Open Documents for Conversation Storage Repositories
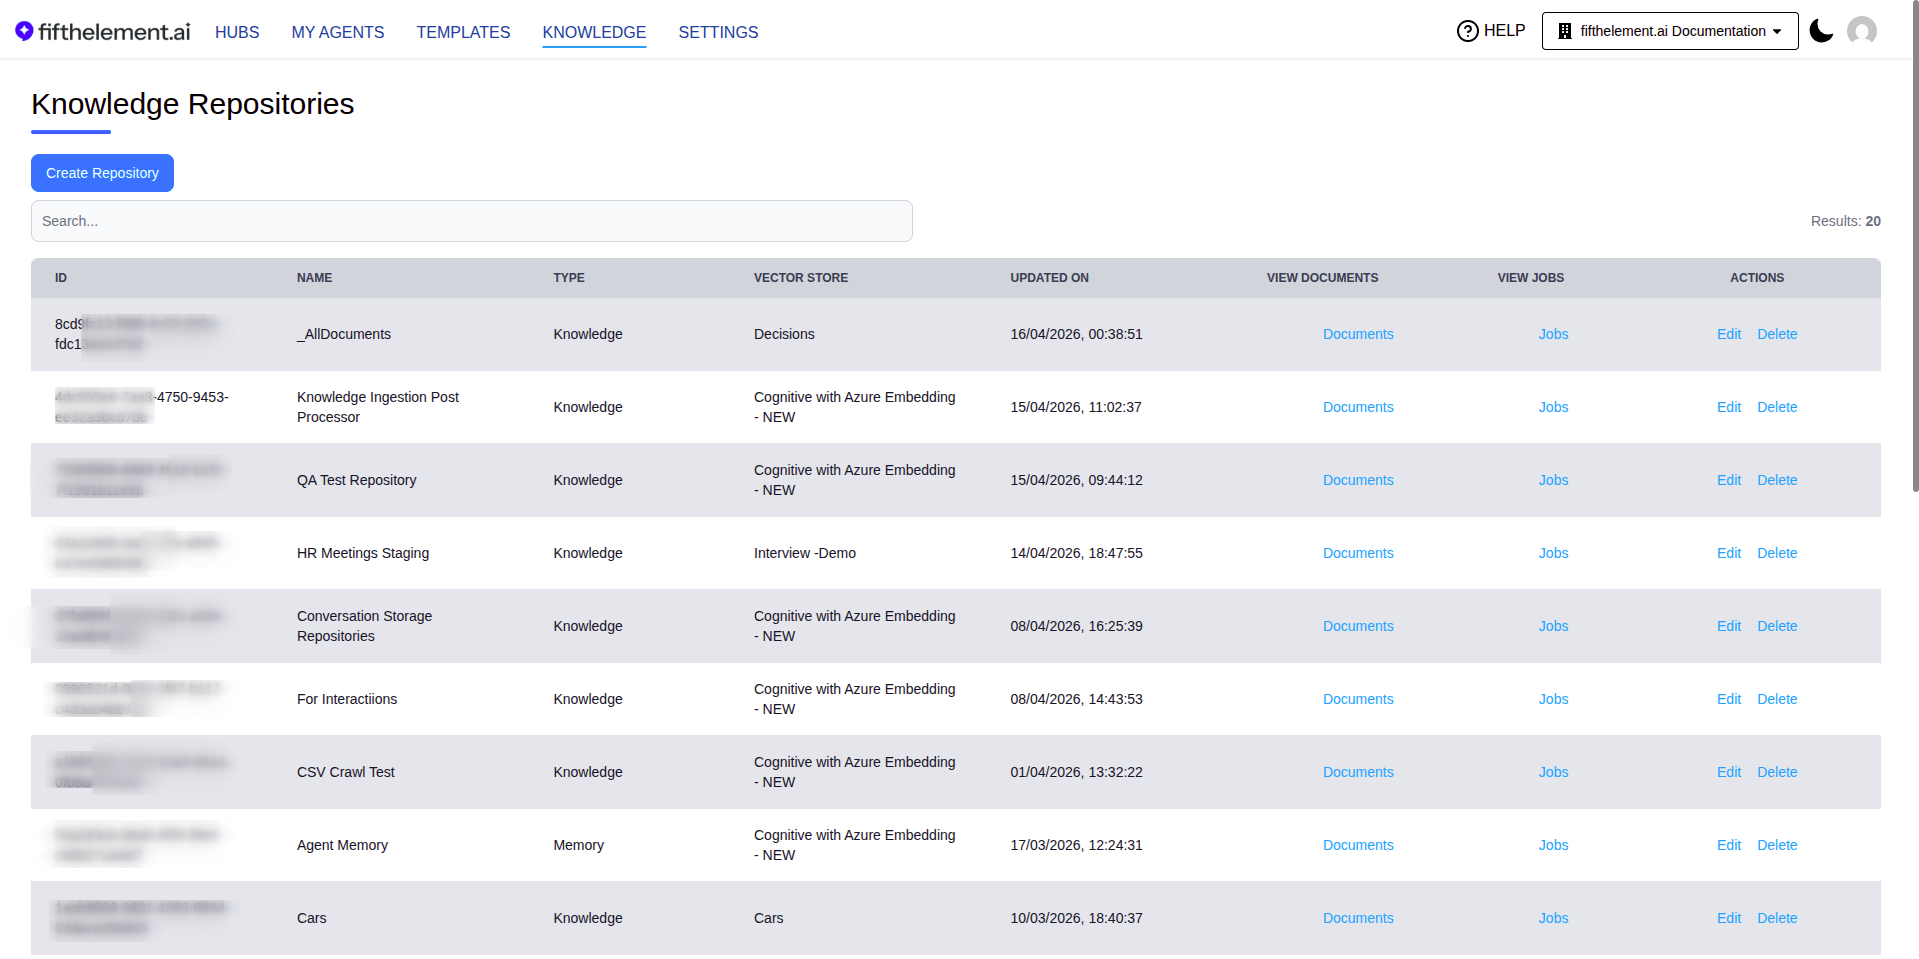The height and width of the screenshot is (959, 1919). [x=1358, y=626]
